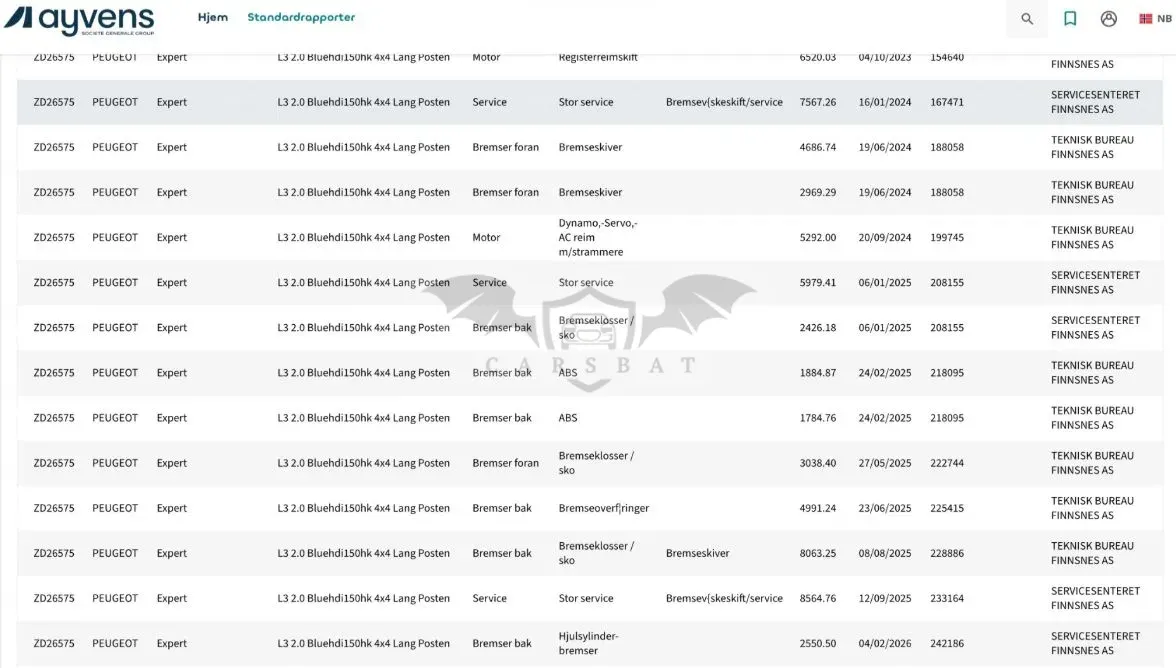Open the Standardrapporter menu item
This screenshot has width=1176, height=668.
[302, 17]
